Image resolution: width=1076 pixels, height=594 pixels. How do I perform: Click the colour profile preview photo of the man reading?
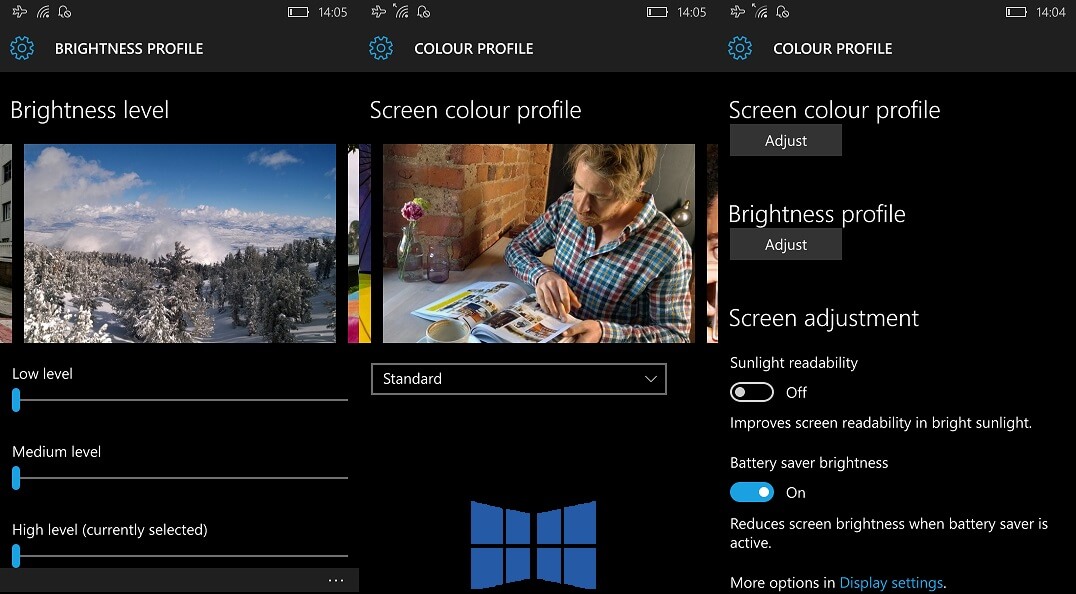click(x=538, y=243)
